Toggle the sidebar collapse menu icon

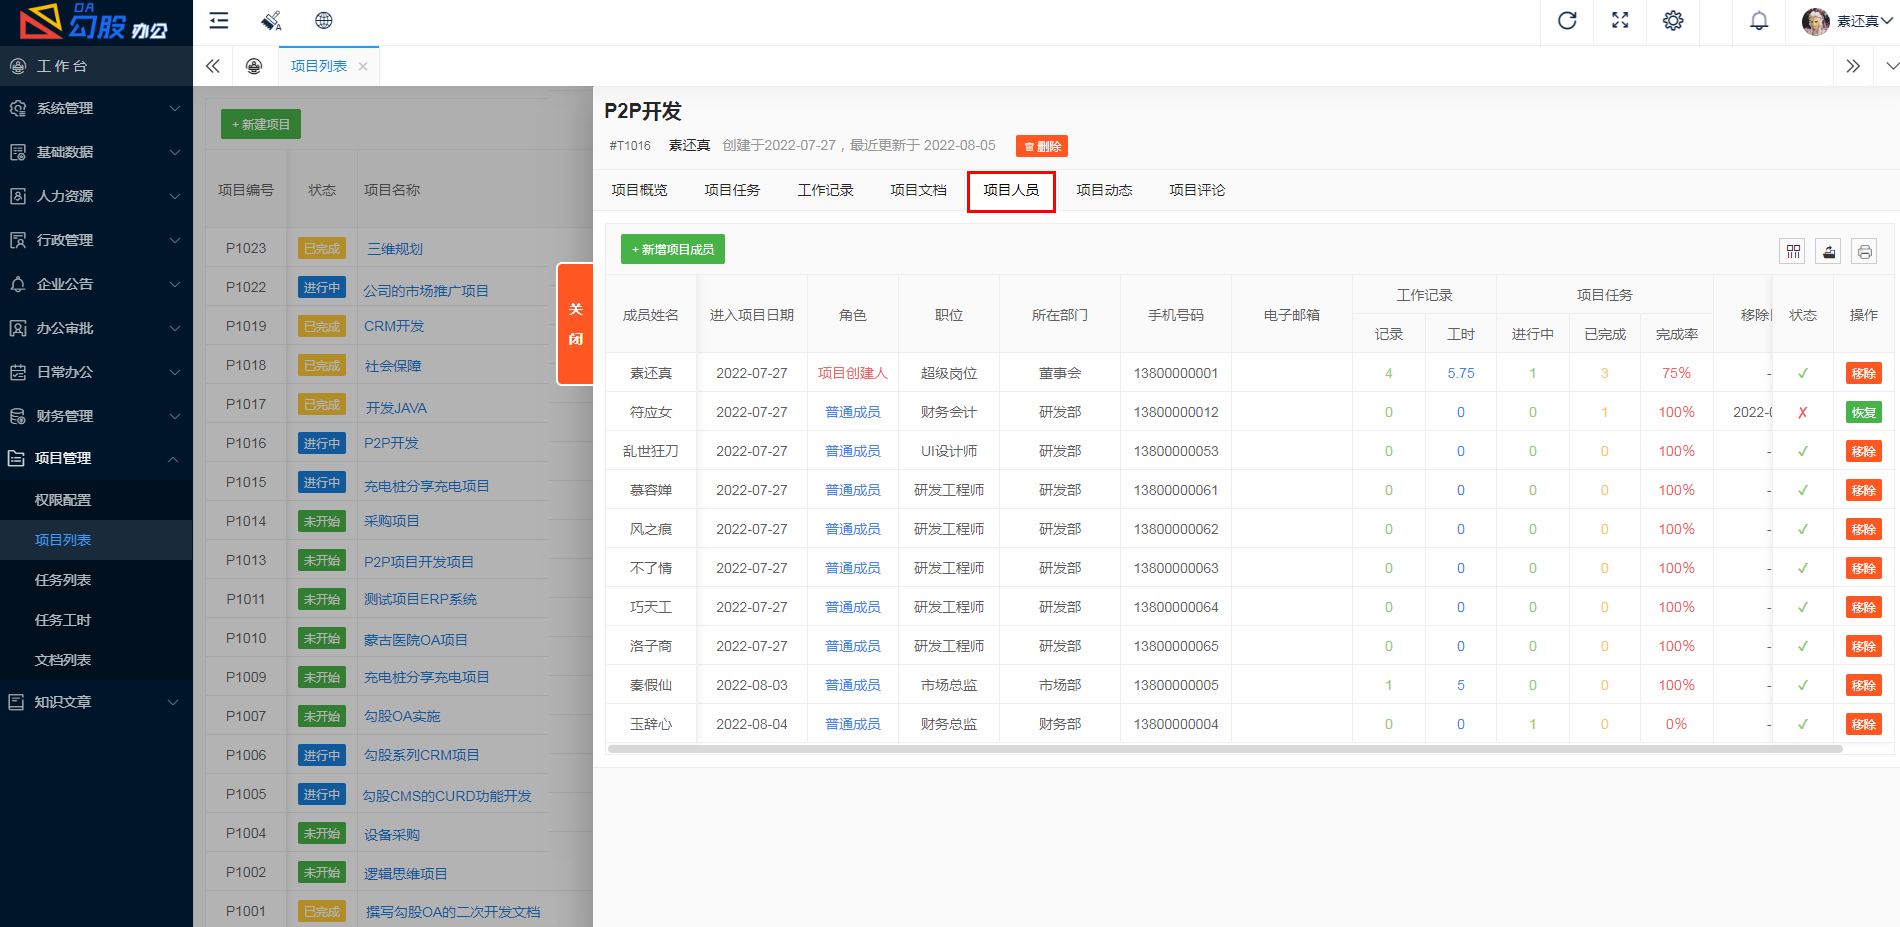219,21
